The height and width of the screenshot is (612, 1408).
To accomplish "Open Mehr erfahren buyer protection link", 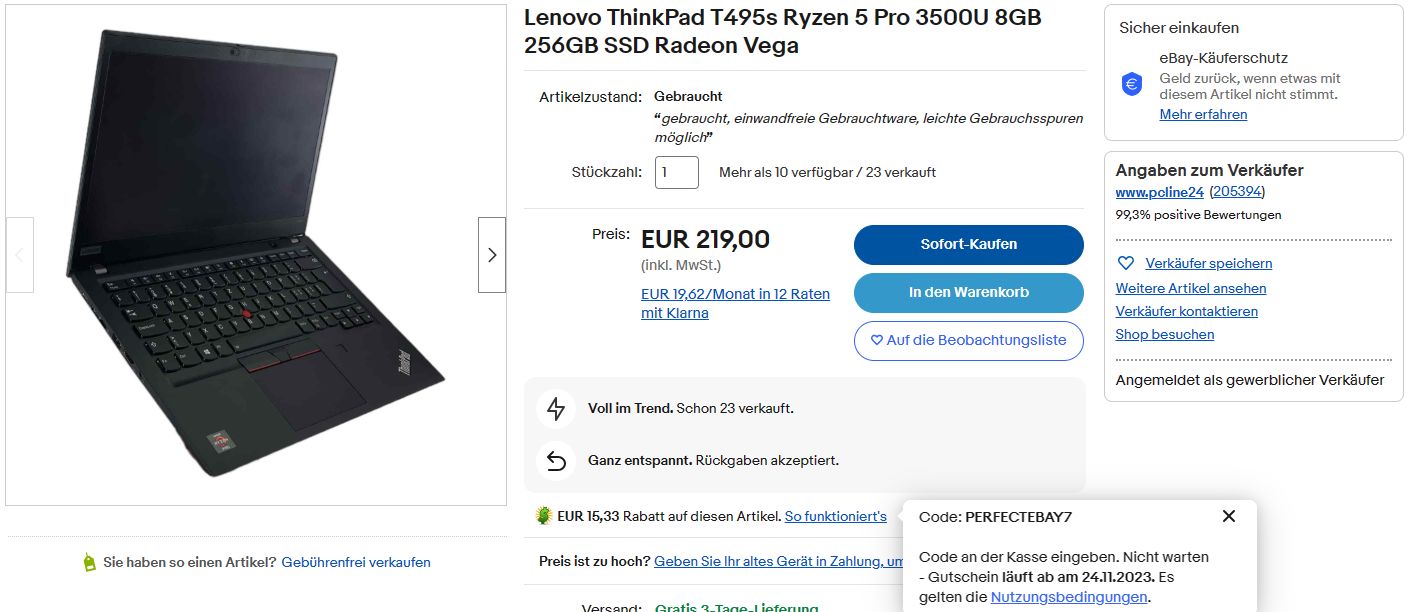I will pyautogui.click(x=1203, y=114).
